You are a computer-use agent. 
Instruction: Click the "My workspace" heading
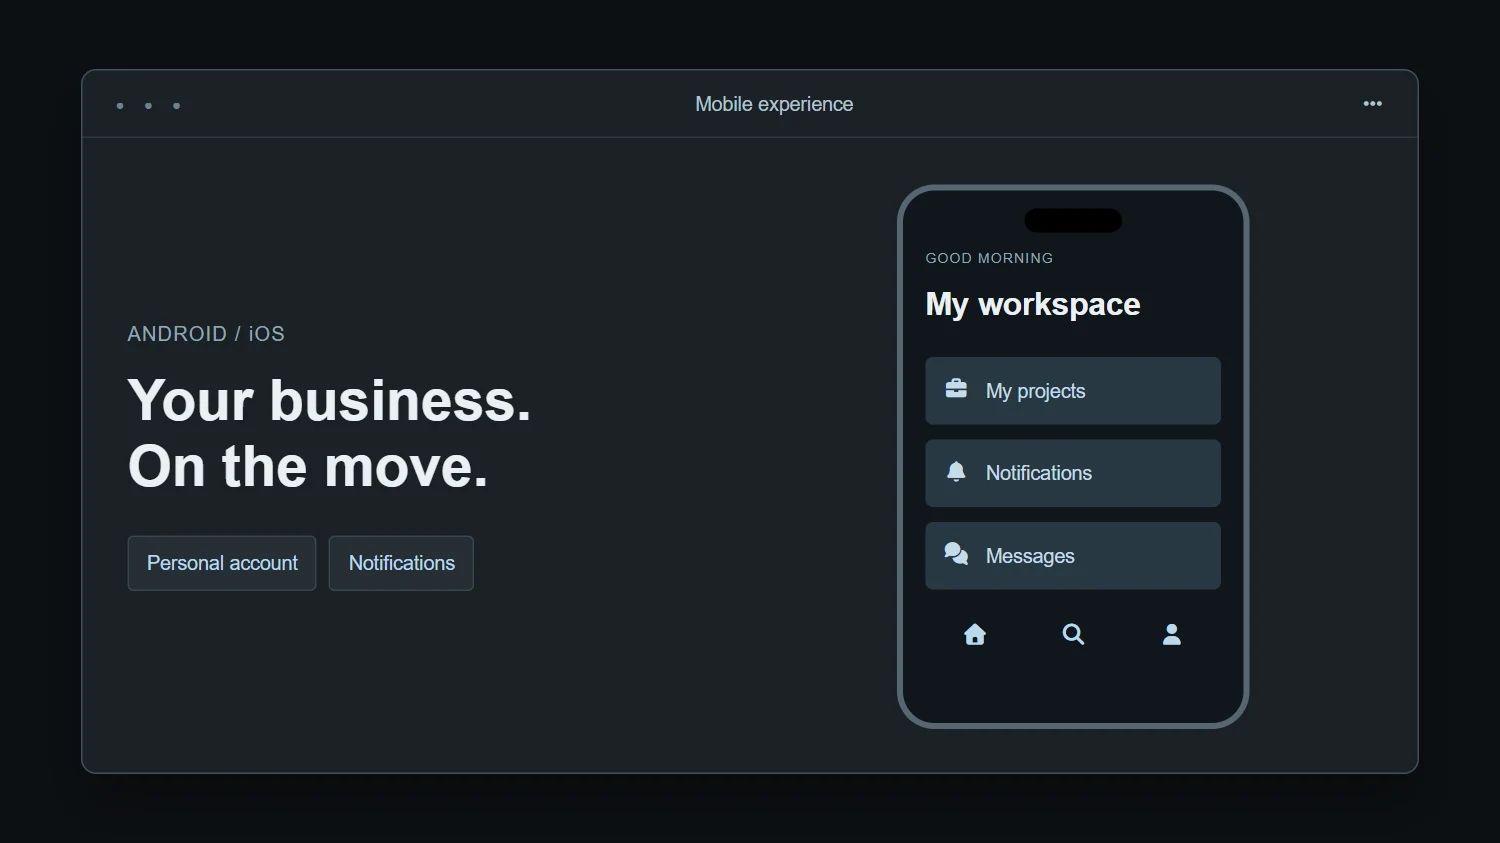[1033, 304]
